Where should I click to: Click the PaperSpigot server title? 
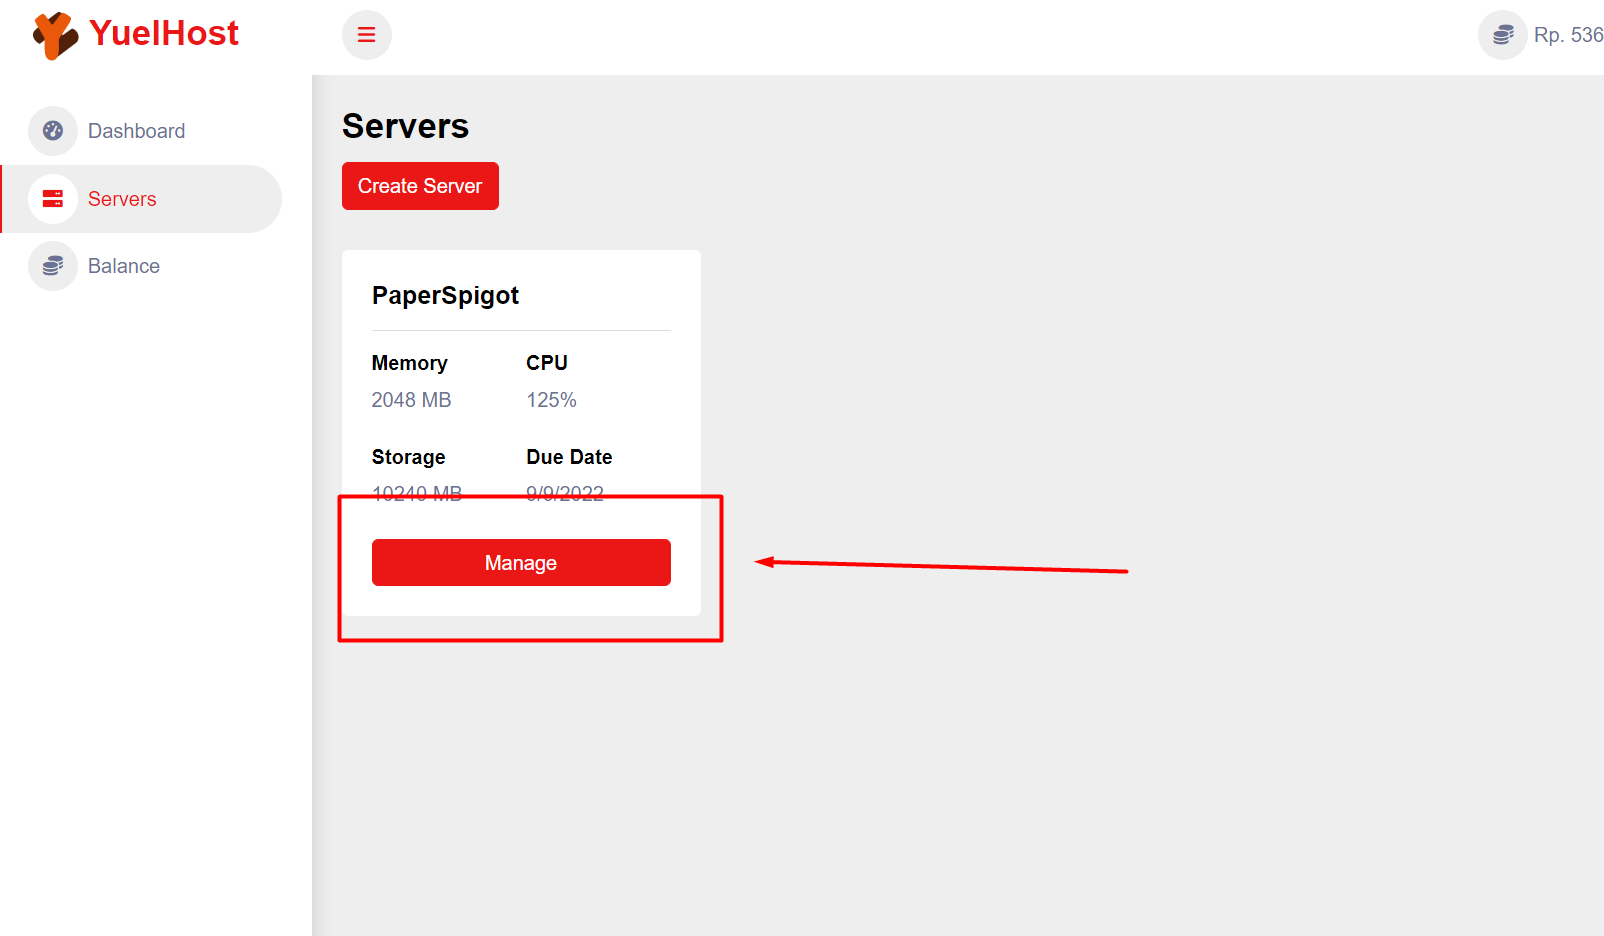pos(446,295)
